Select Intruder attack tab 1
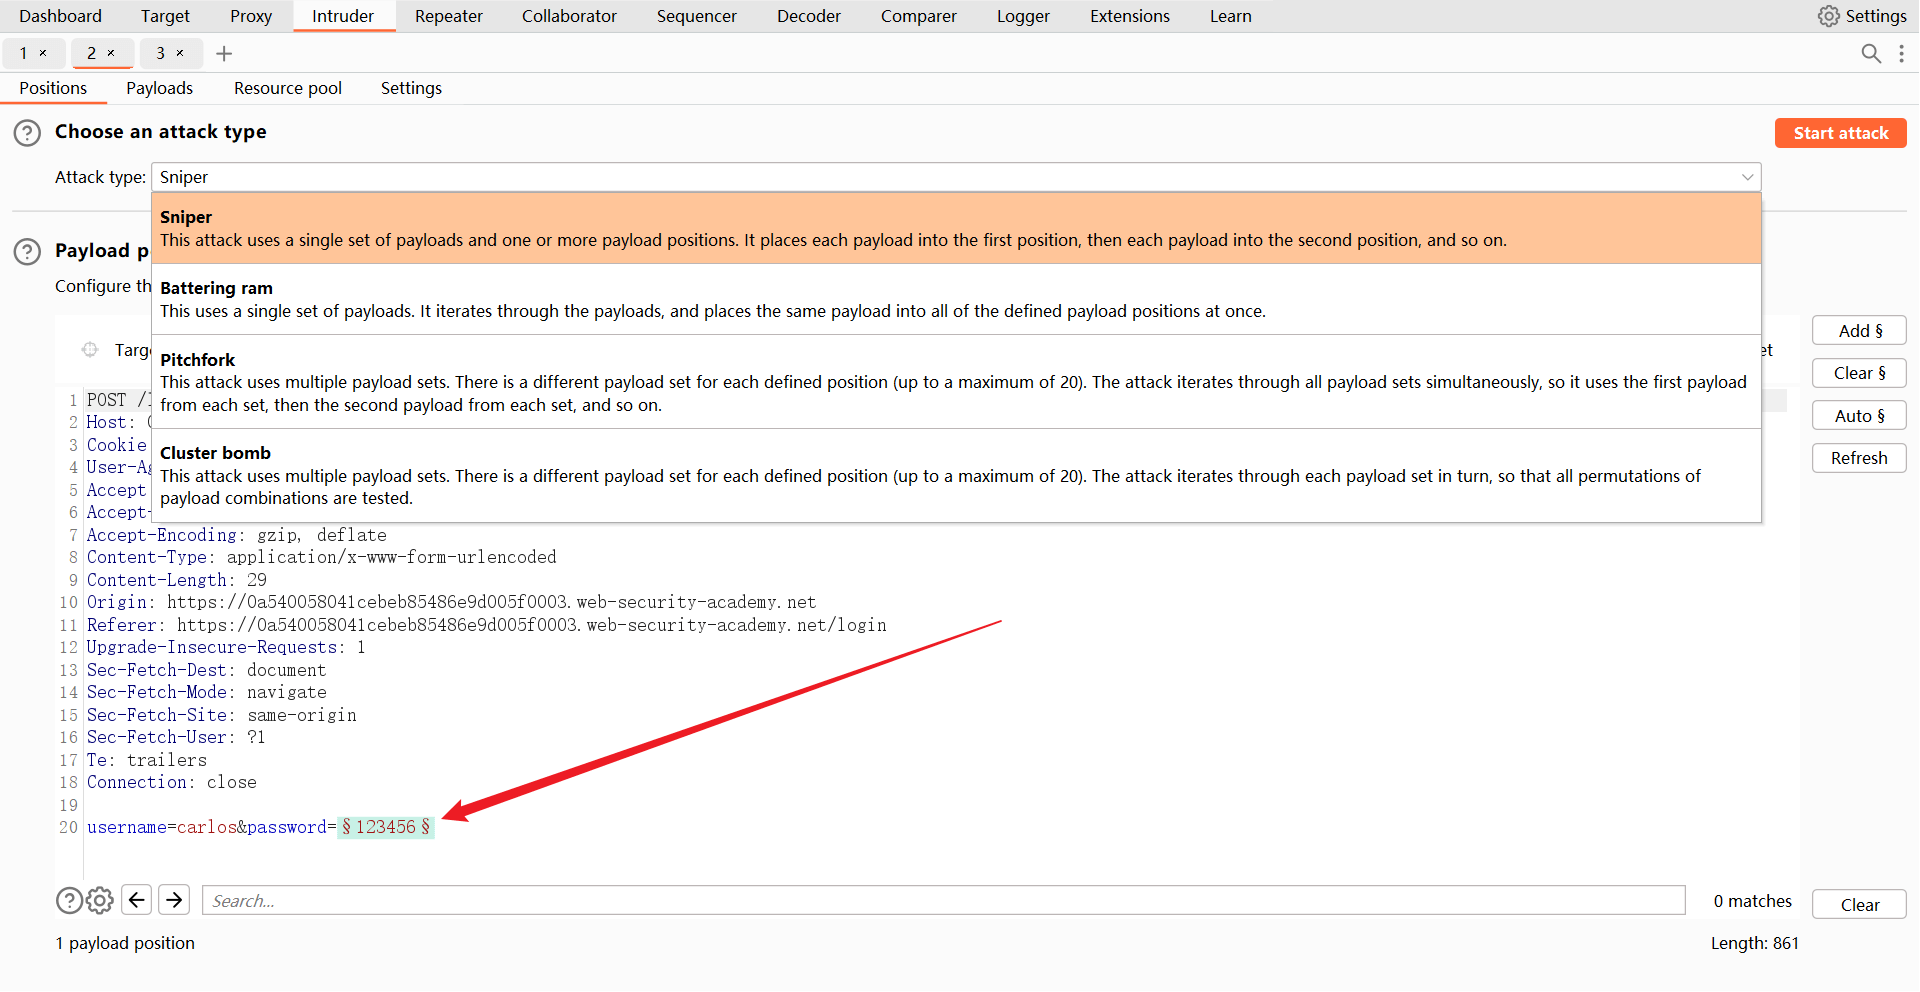1920x992 pixels. (23, 53)
